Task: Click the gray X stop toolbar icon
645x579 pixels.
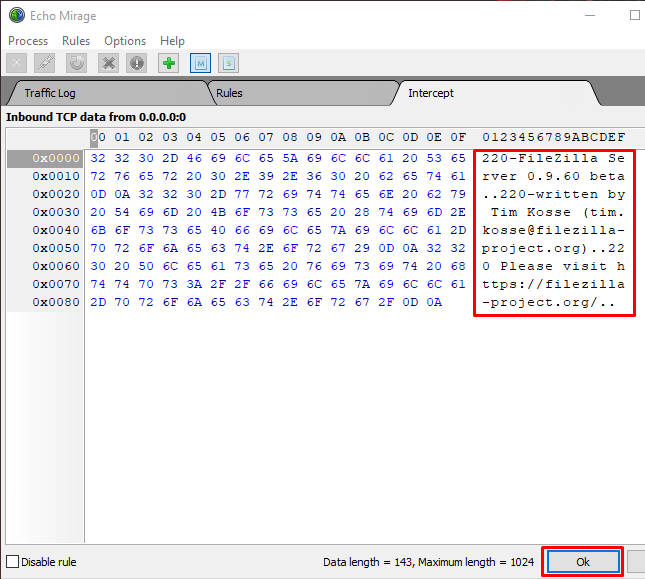Action: [109, 63]
